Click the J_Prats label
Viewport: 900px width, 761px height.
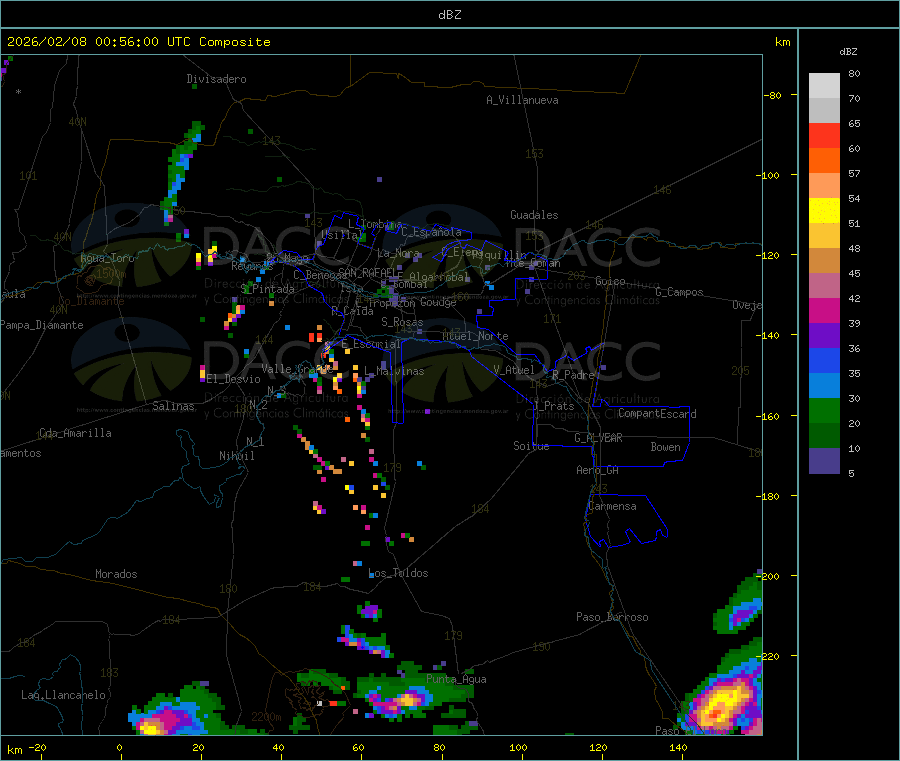pos(553,406)
